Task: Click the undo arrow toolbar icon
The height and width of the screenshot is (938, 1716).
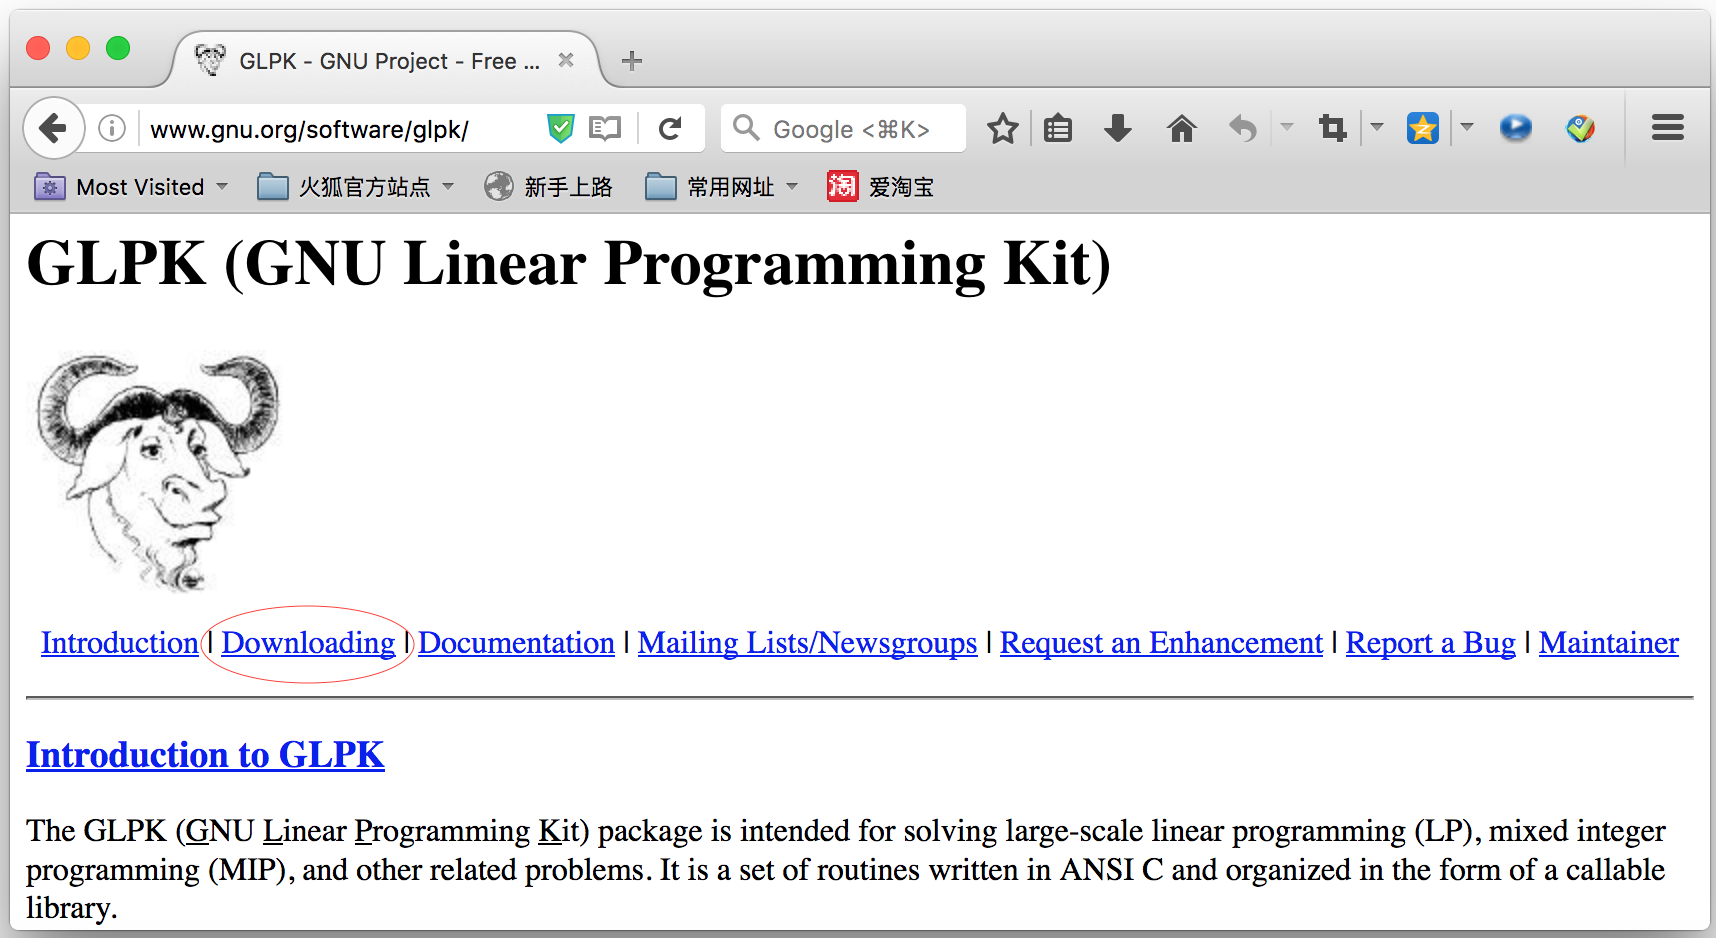Action: coord(1243,128)
